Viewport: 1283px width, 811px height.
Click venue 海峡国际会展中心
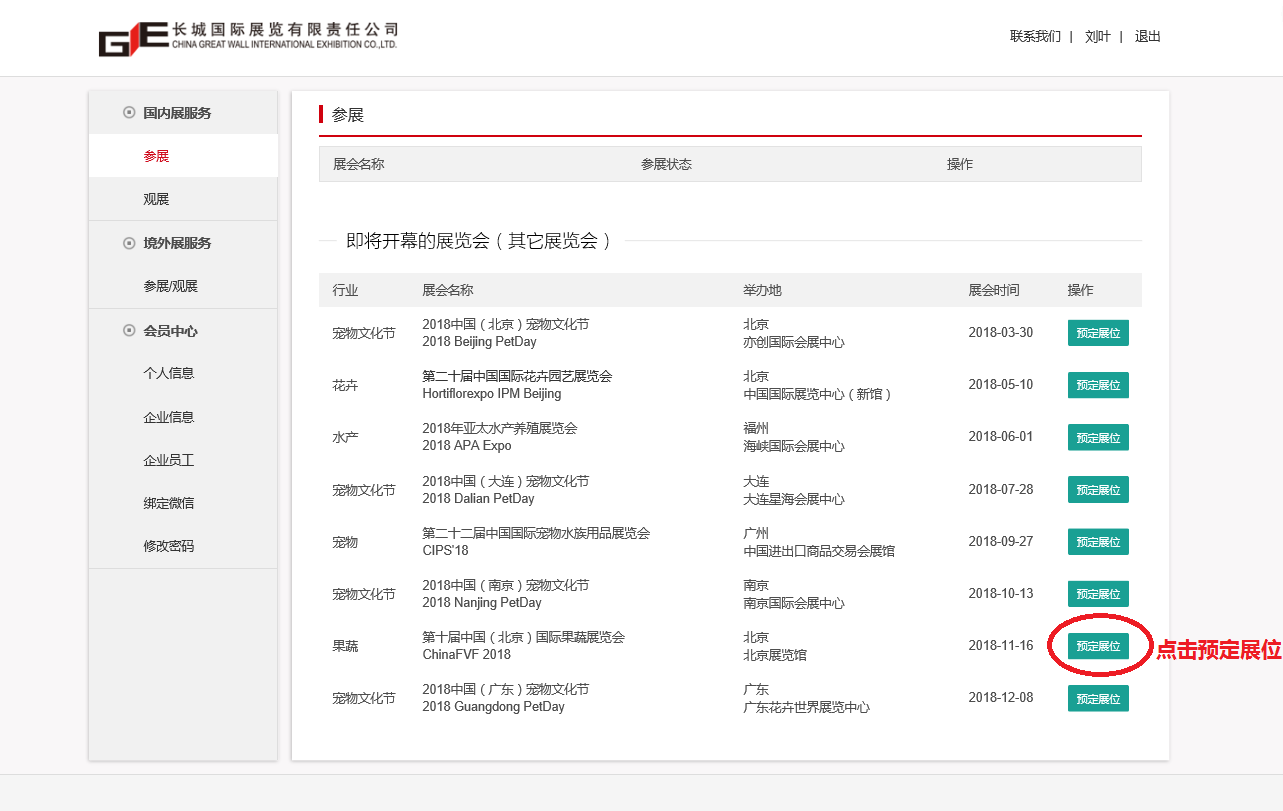pyautogui.click(x=794, y=446)
